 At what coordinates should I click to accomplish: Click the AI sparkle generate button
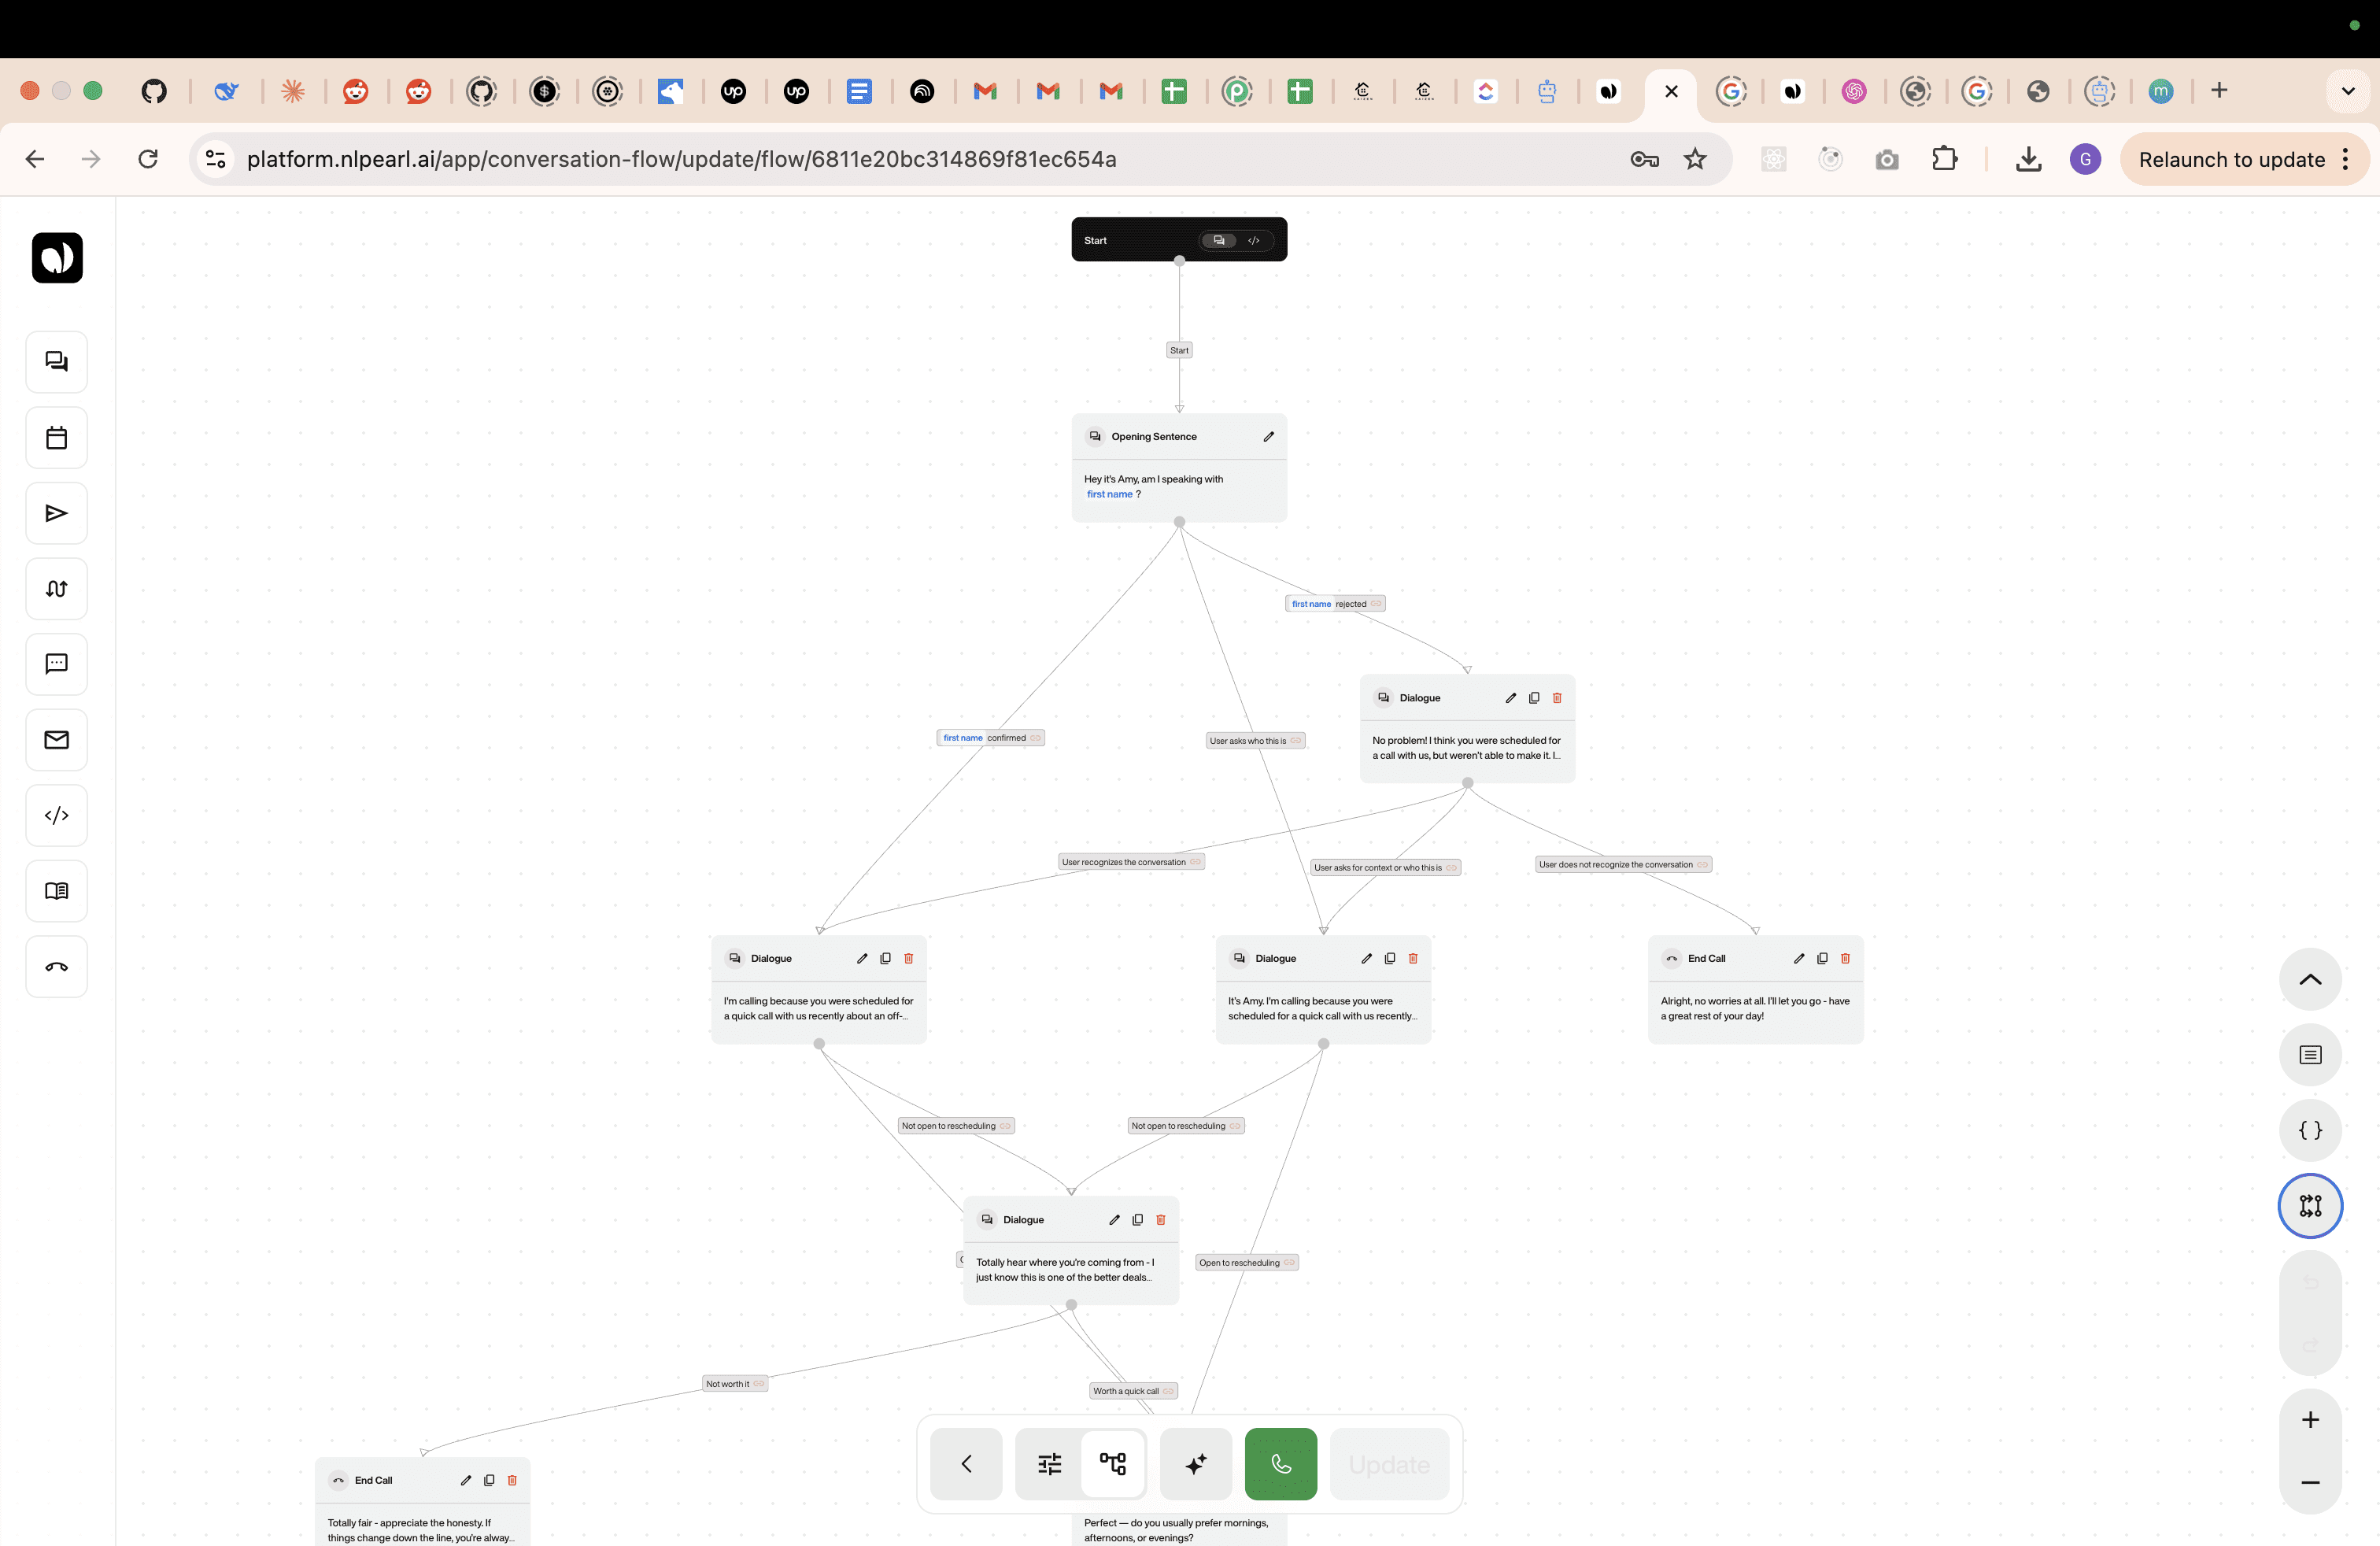[1195, 1464]
